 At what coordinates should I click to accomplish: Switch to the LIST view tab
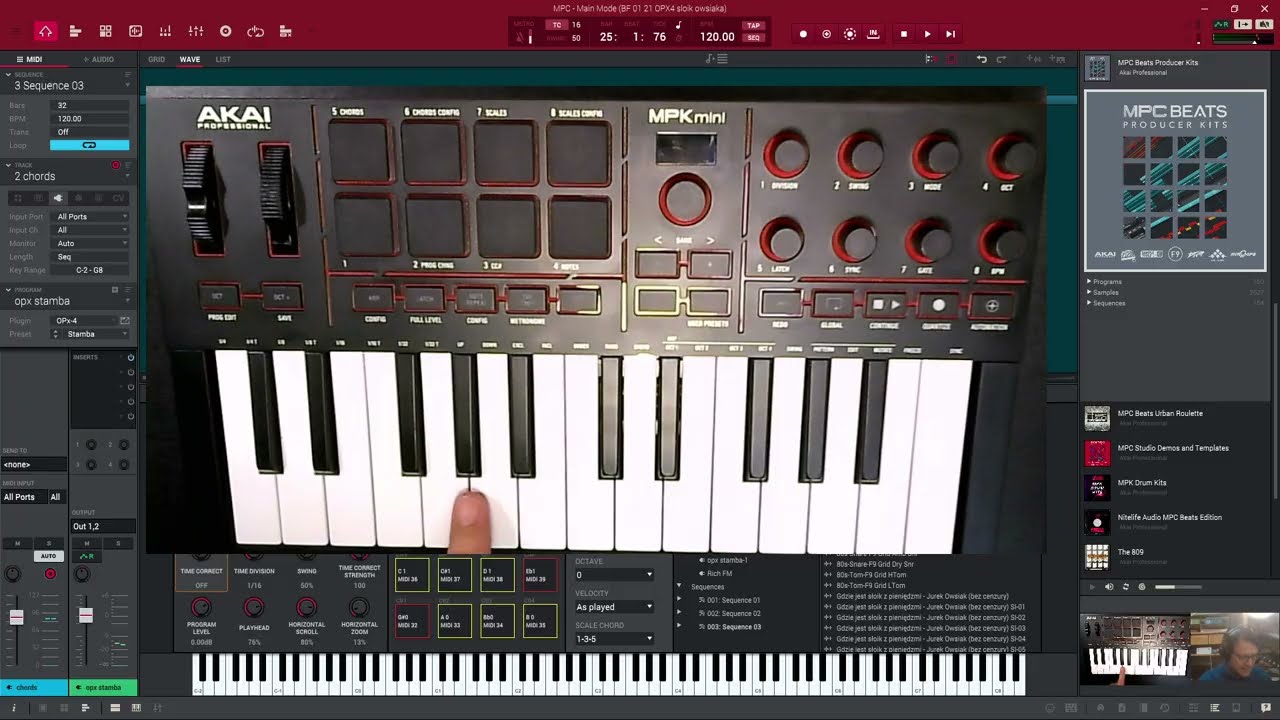click(223, 59)
